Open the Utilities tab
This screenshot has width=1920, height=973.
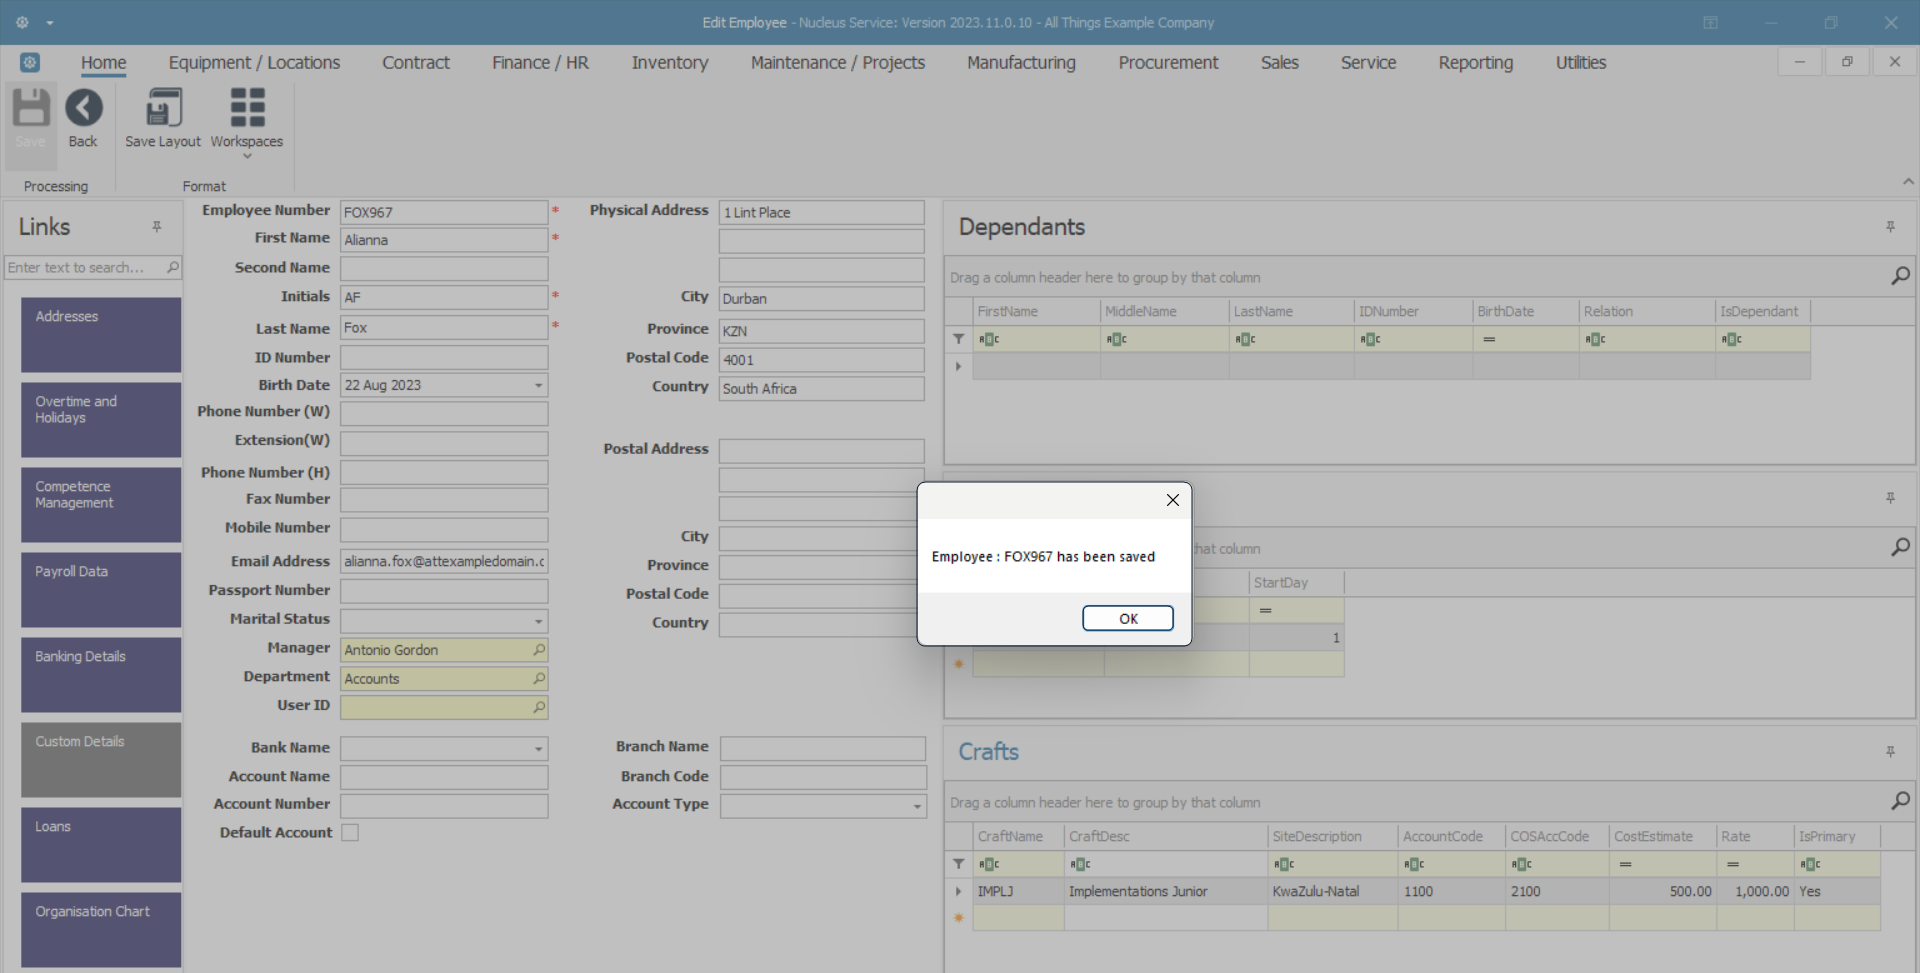(1580, 62)
